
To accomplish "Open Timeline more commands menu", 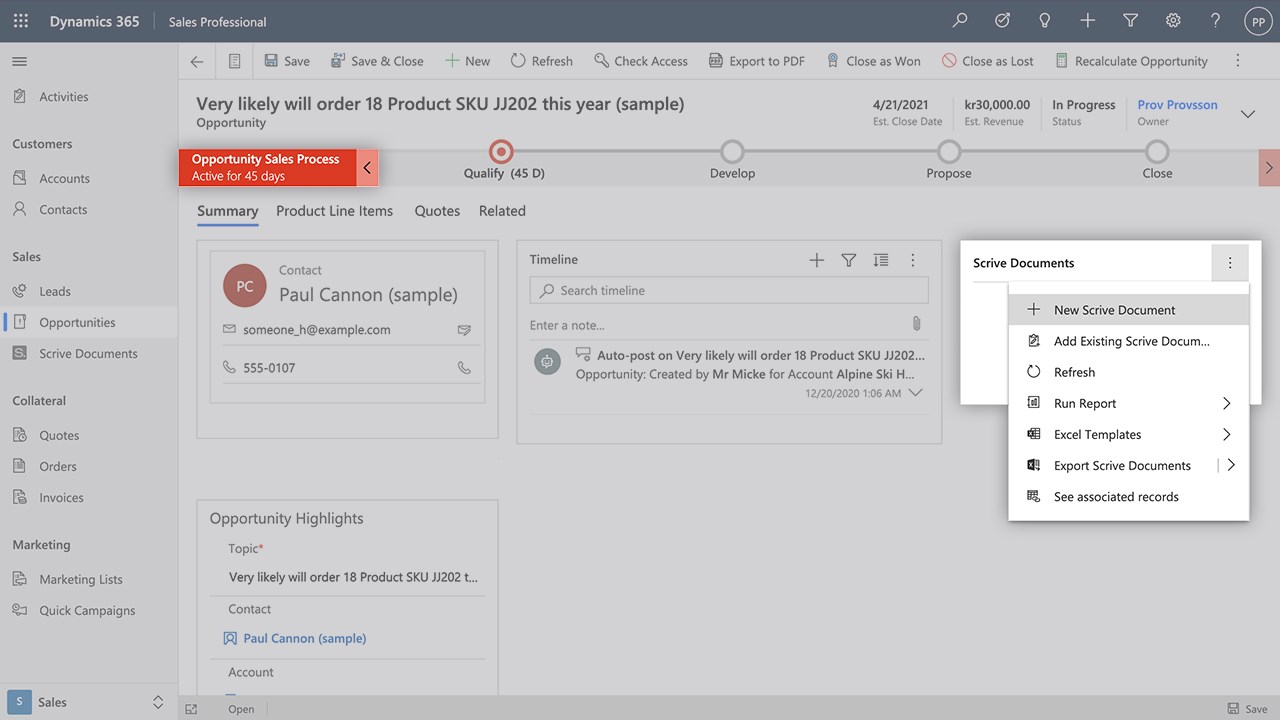I will point(913,260).
